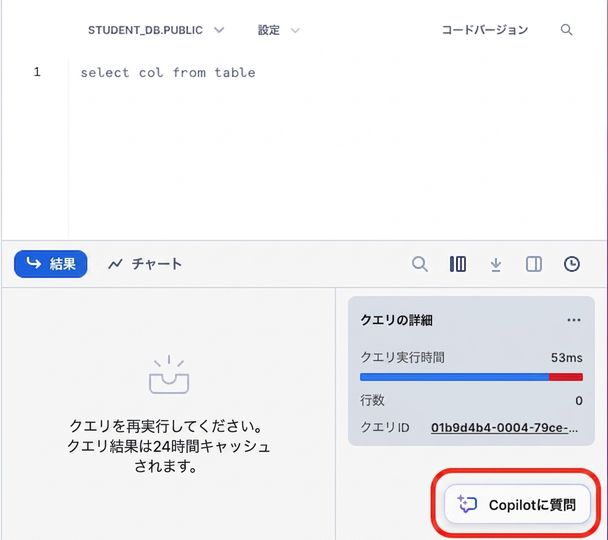Open the クエリの詳細 more options menu
The width and height of the screenshot is (608, 540).
point(574,320)
